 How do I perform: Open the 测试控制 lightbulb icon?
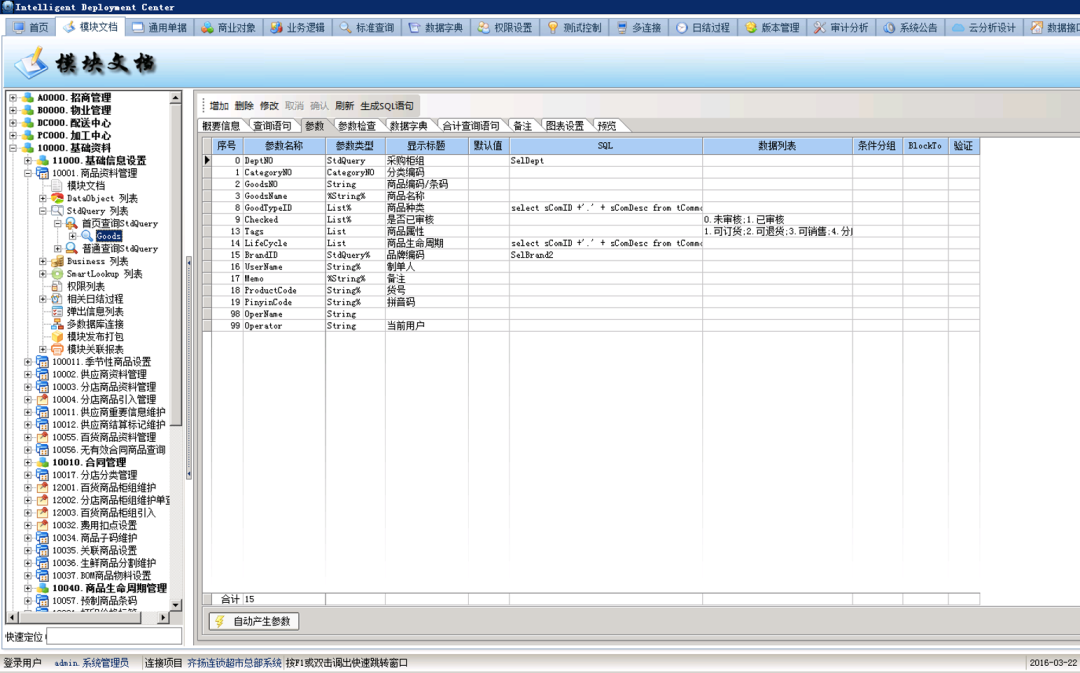pyautogui.click(x=553, y=28)
